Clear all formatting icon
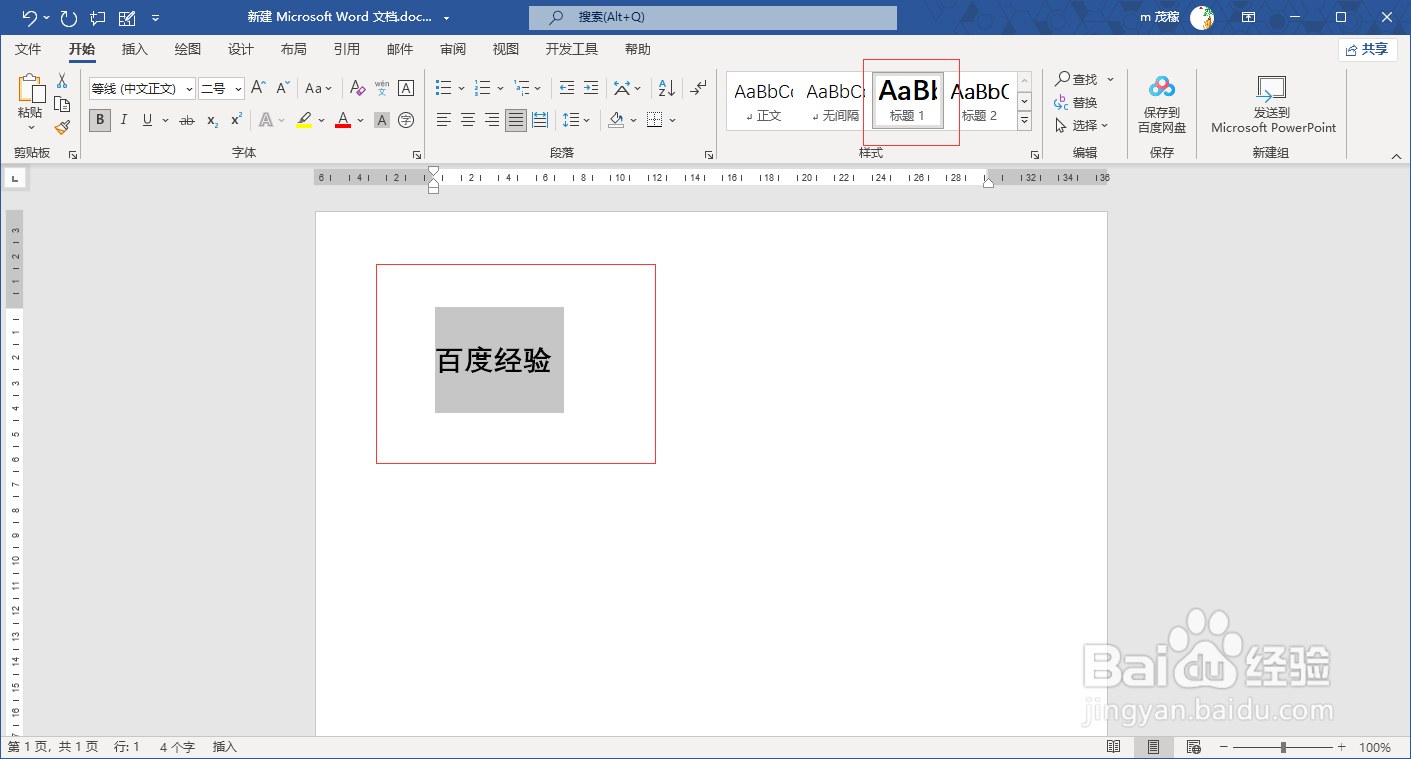The image size is (1411, 759). [x=357, y=88]
